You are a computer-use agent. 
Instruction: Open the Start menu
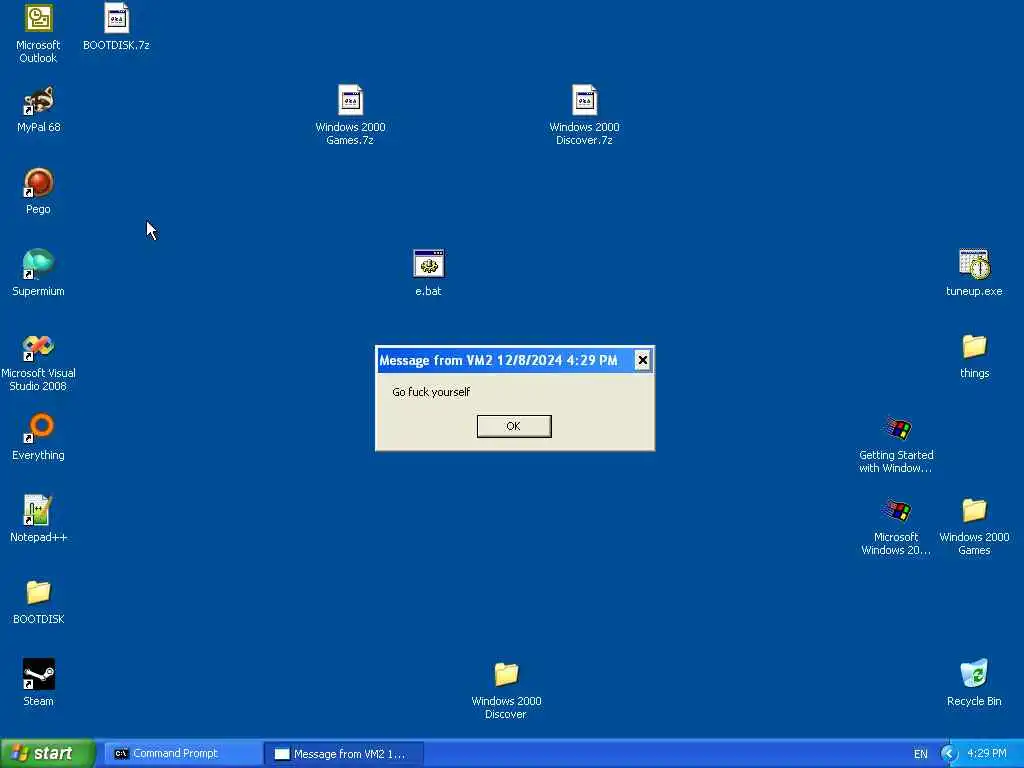tap(48, 754)
